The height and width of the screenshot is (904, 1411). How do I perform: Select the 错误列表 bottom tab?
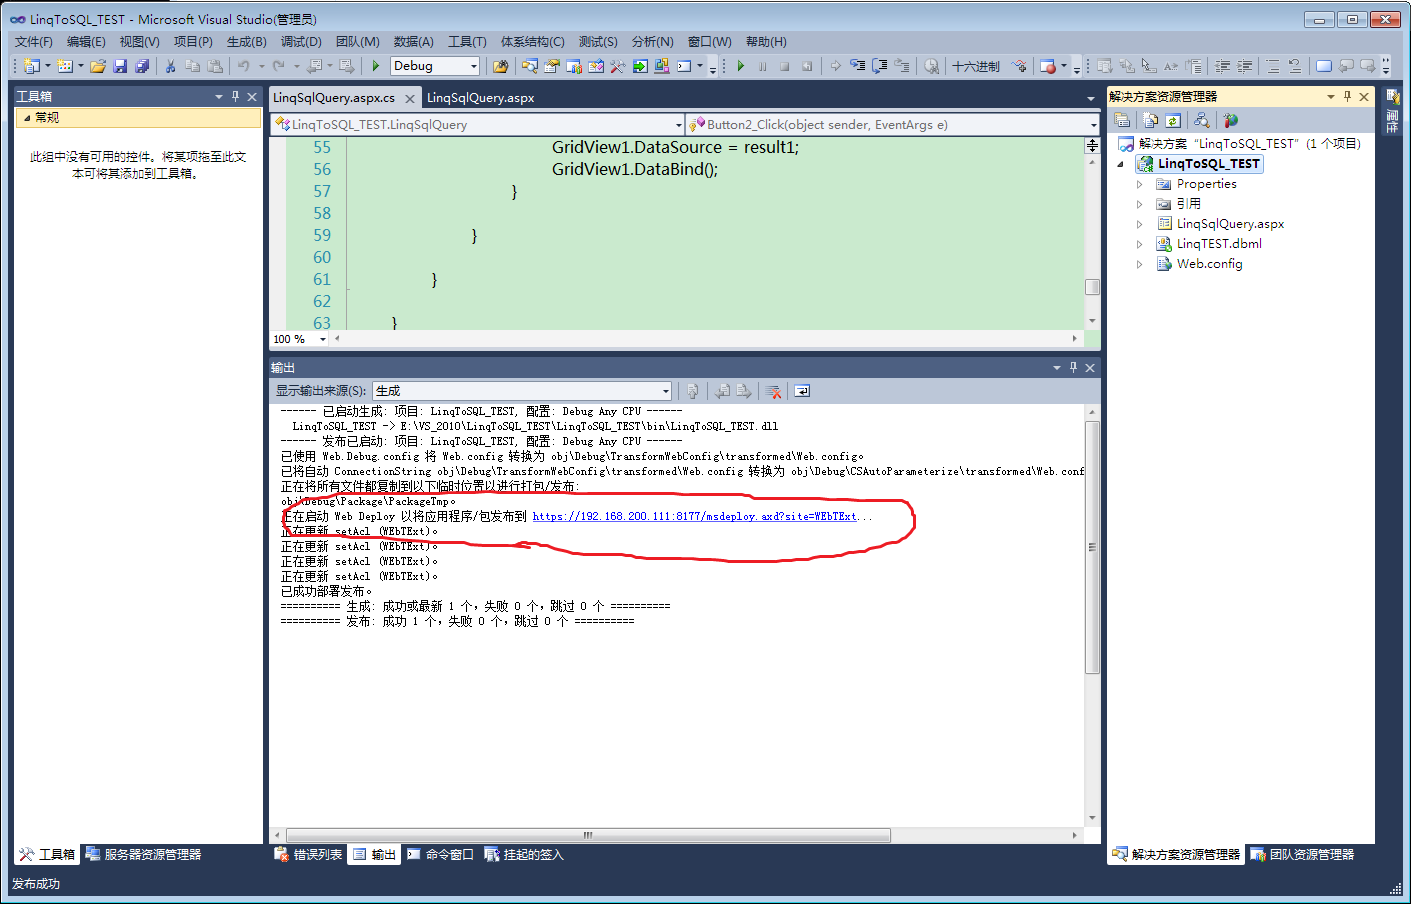tap(309, 855)
